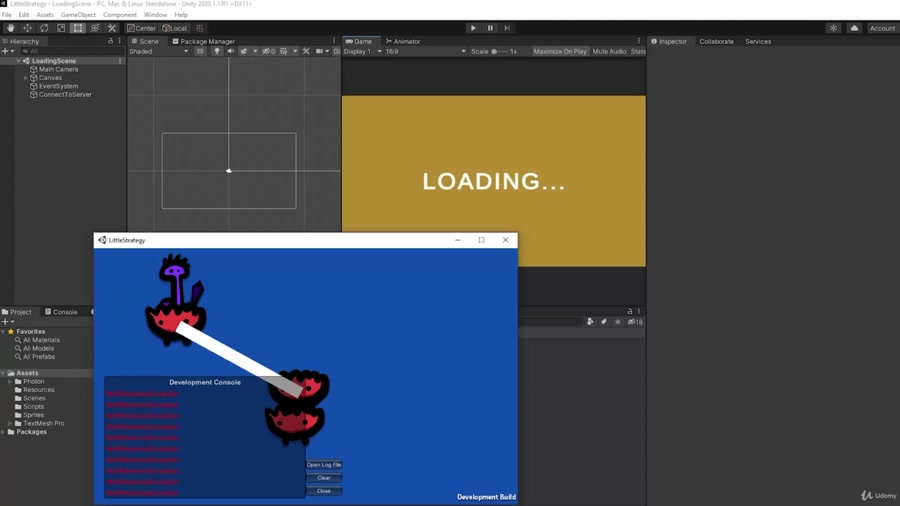Switch to the Scene tab
The height and width of the screenshot is (506, 900).
145,41
